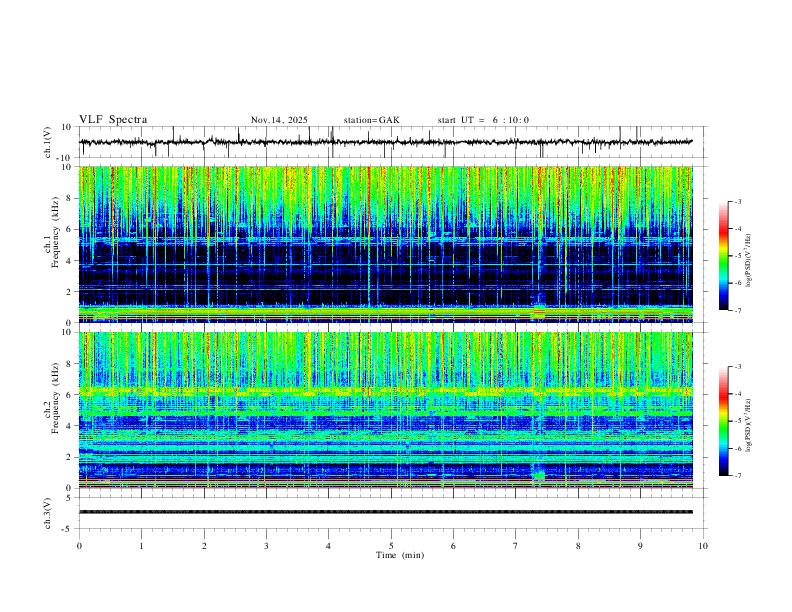This screenshot has height=612, width=792.
Task: Click the ch.2 "Frequency (kHz)" axis label
Action: click(x=55, y=398)
